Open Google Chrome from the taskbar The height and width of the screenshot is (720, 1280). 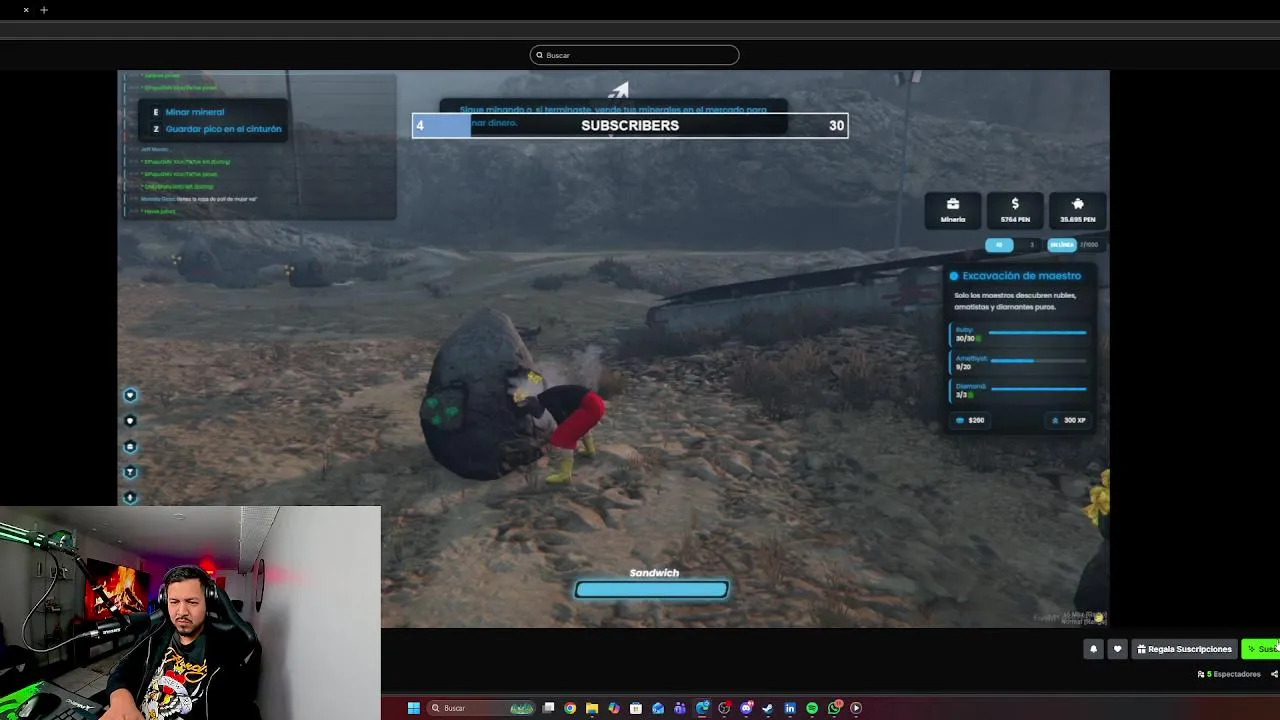click(570, 708)
